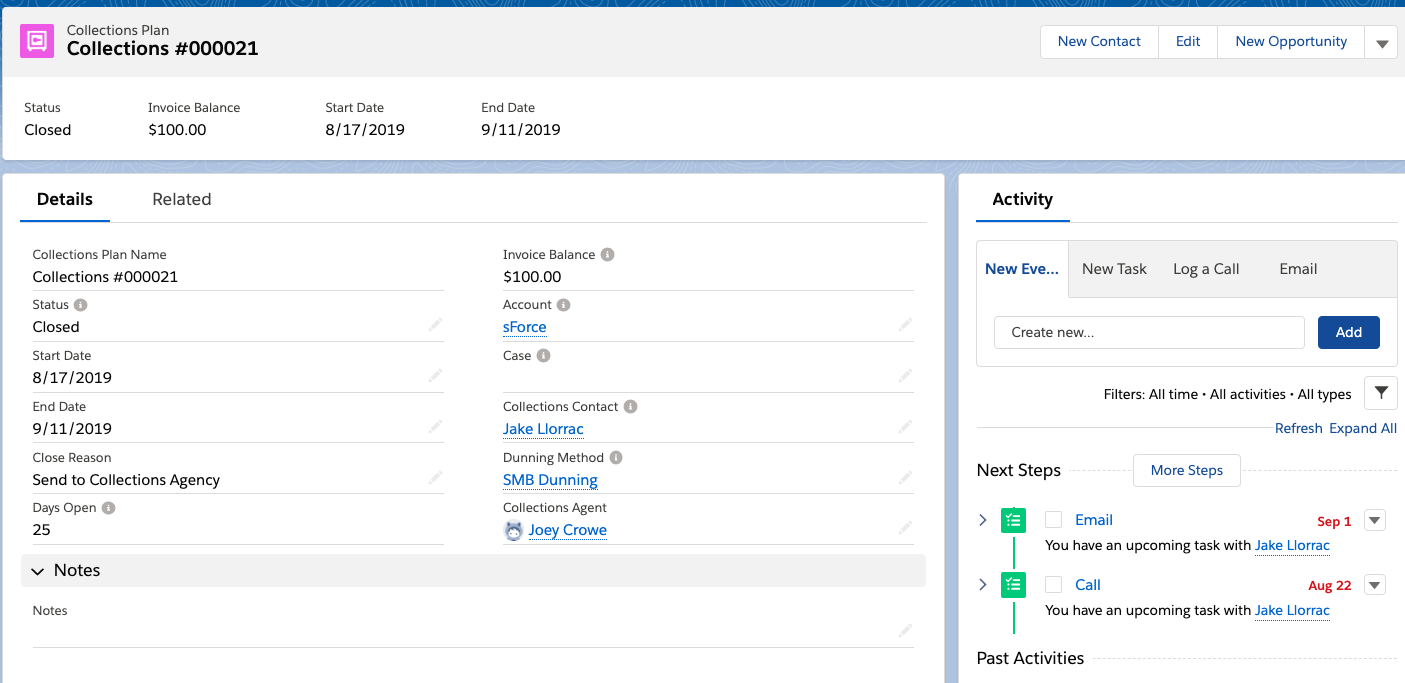Click the green task icon beside Call

coord(1013,584)
